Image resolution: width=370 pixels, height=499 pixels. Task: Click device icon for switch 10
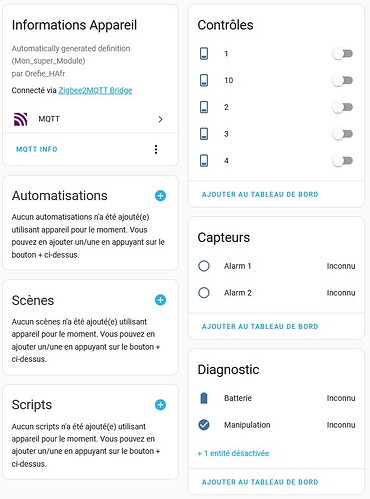pos(204,80)
